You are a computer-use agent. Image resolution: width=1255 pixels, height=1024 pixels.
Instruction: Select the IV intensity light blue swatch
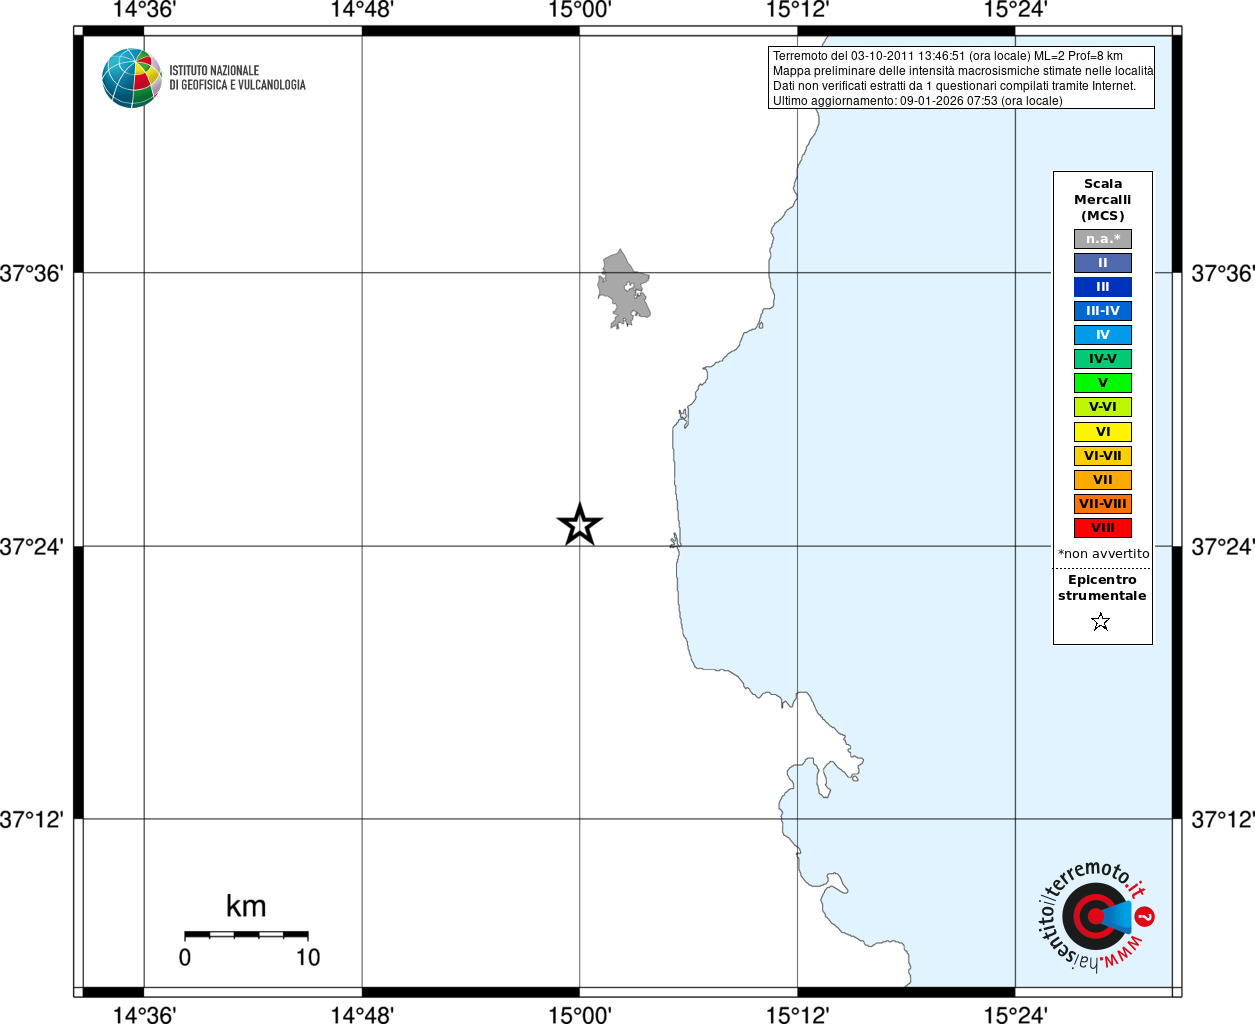tap(1103, 335)
